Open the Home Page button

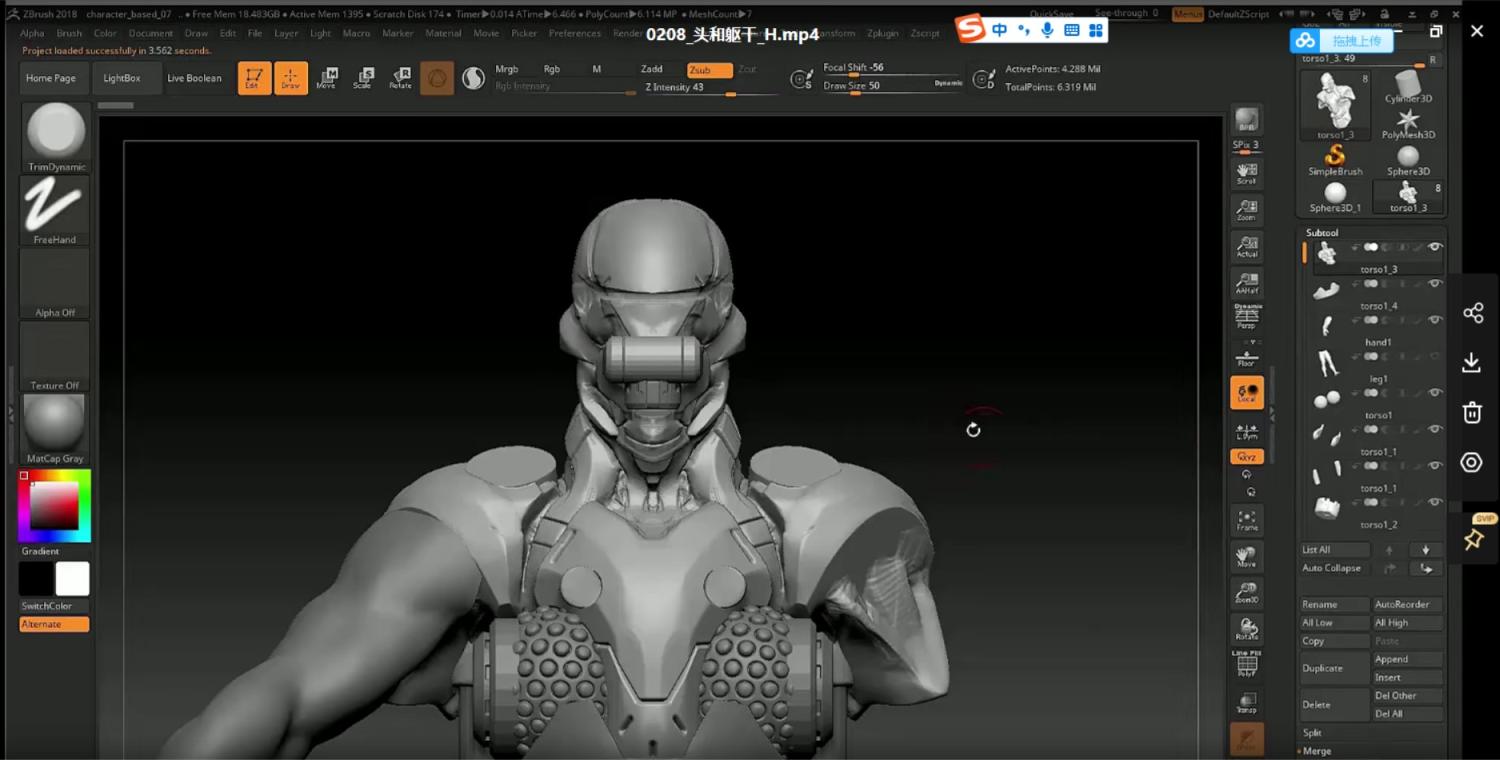(x=51, y=78)
